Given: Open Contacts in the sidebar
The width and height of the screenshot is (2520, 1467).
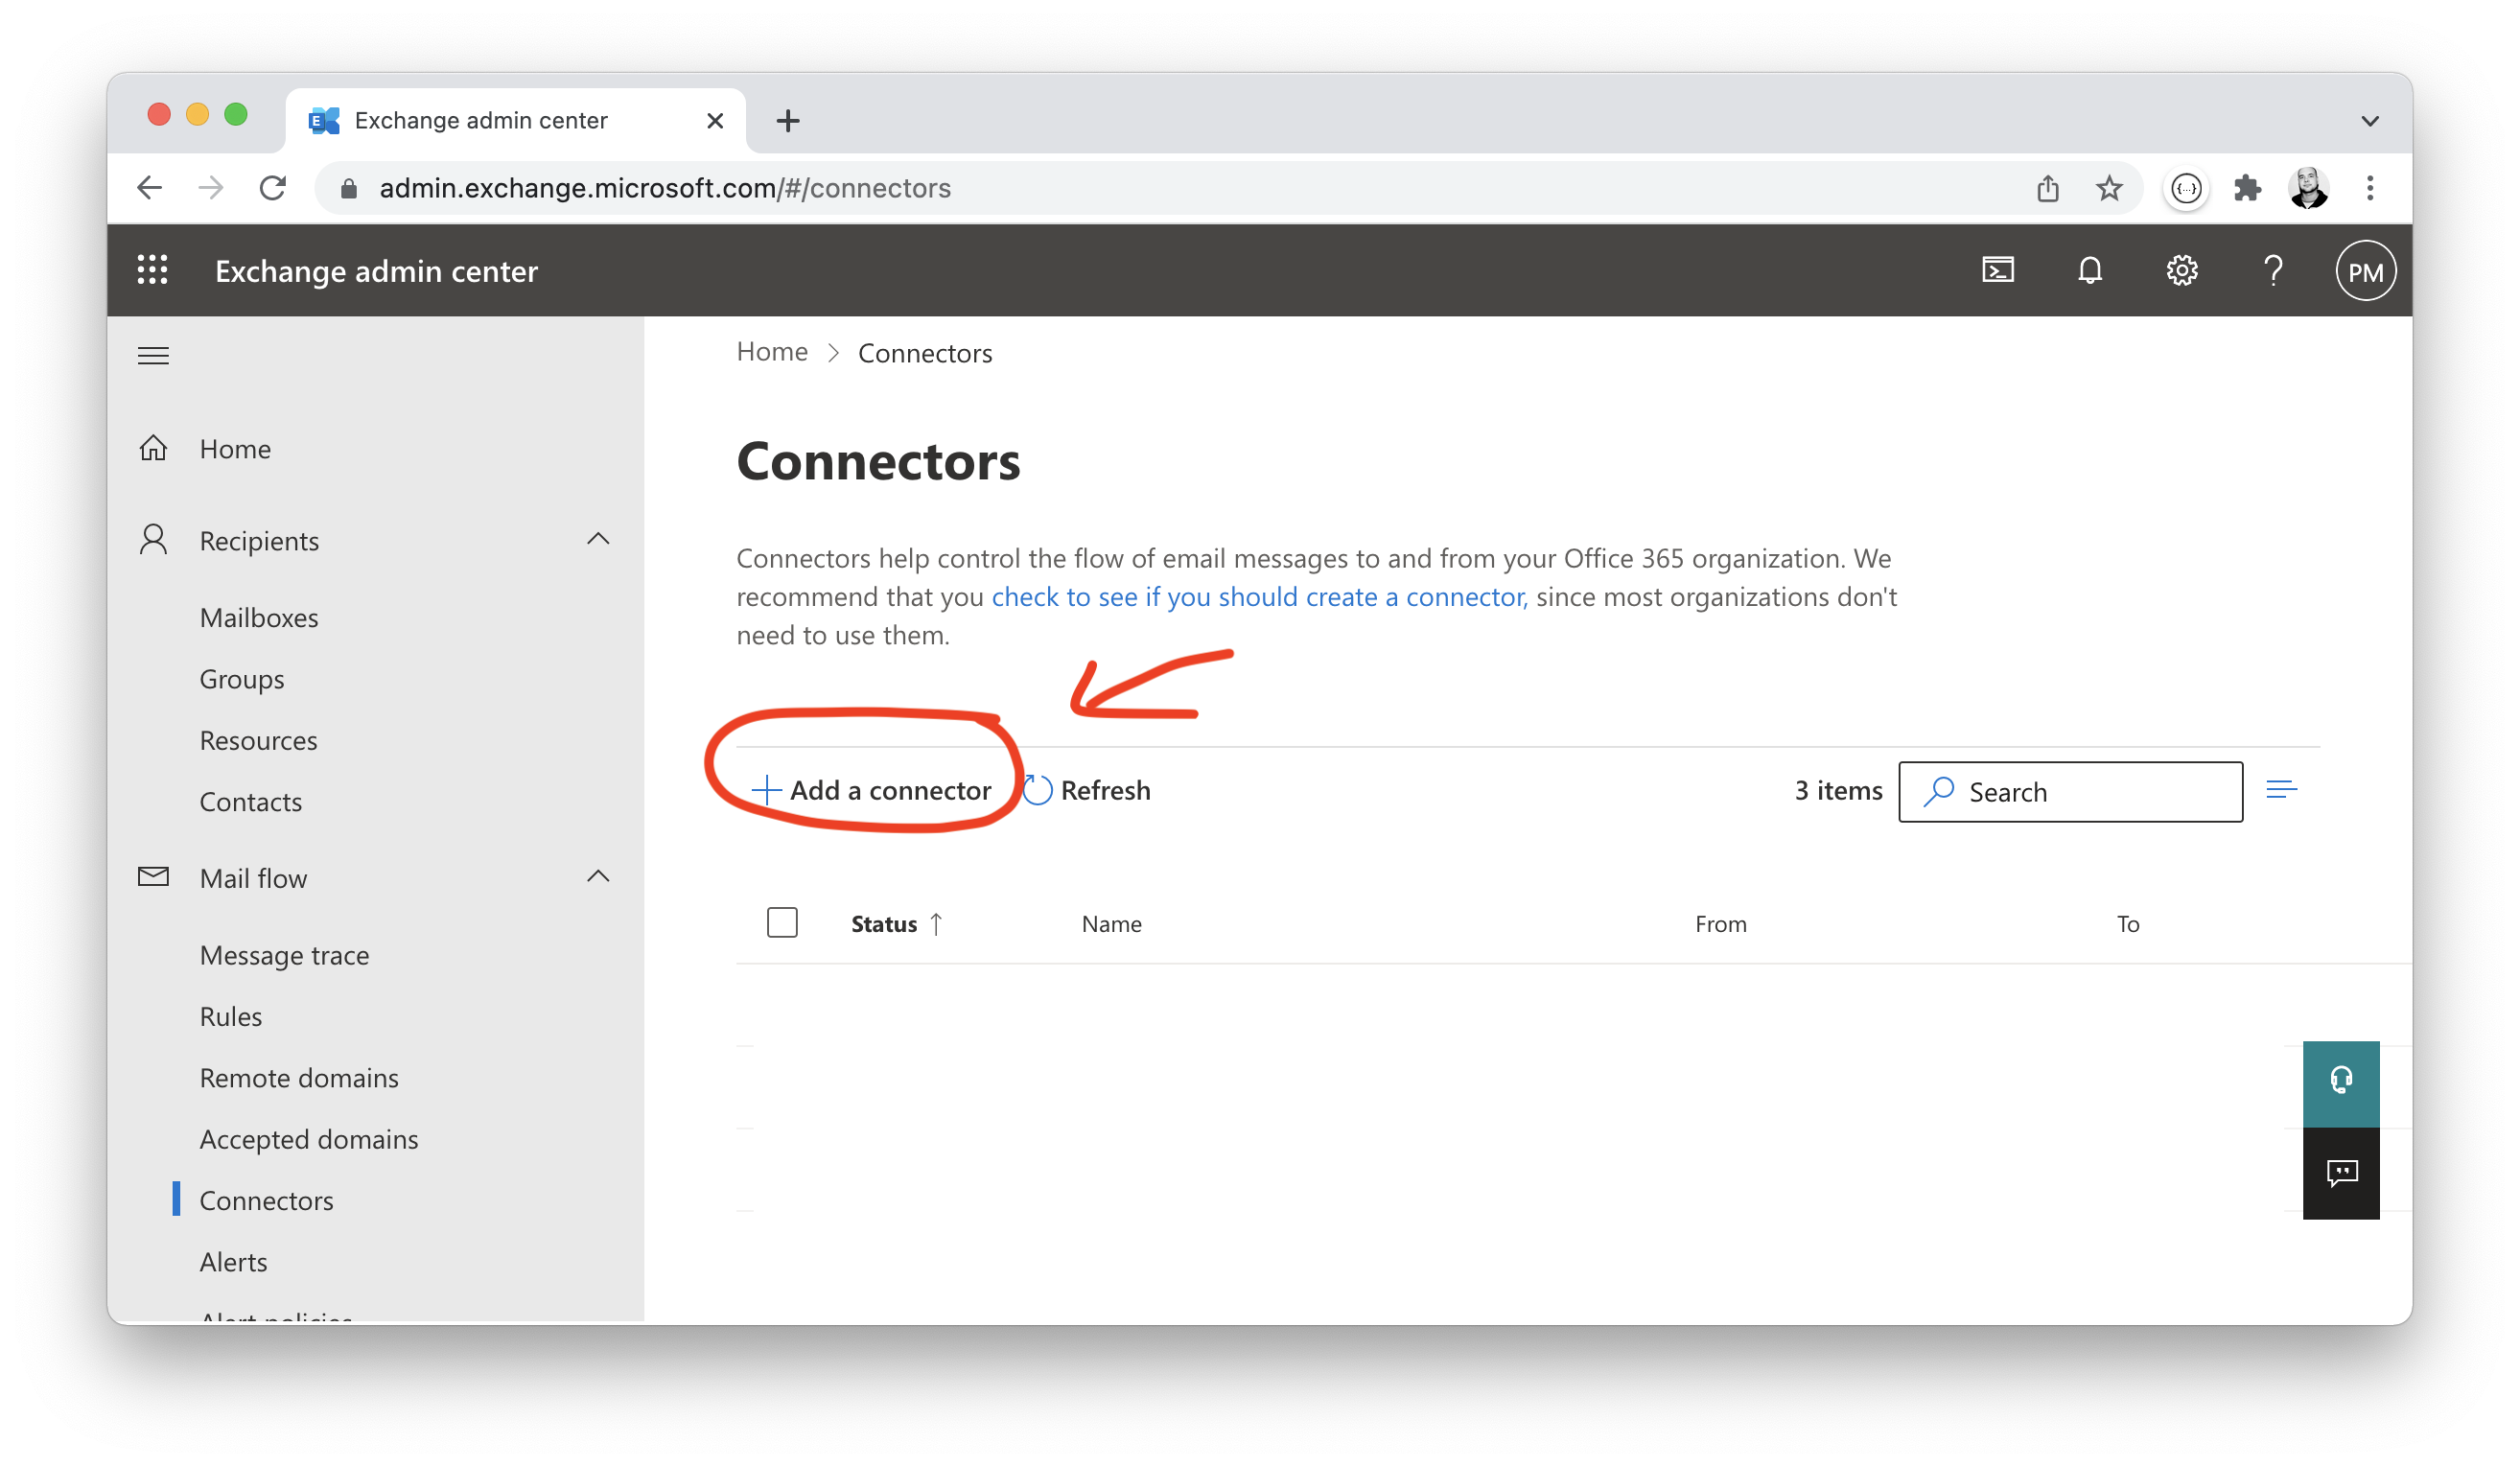Looking at the screenshot, I should point(251,802).
